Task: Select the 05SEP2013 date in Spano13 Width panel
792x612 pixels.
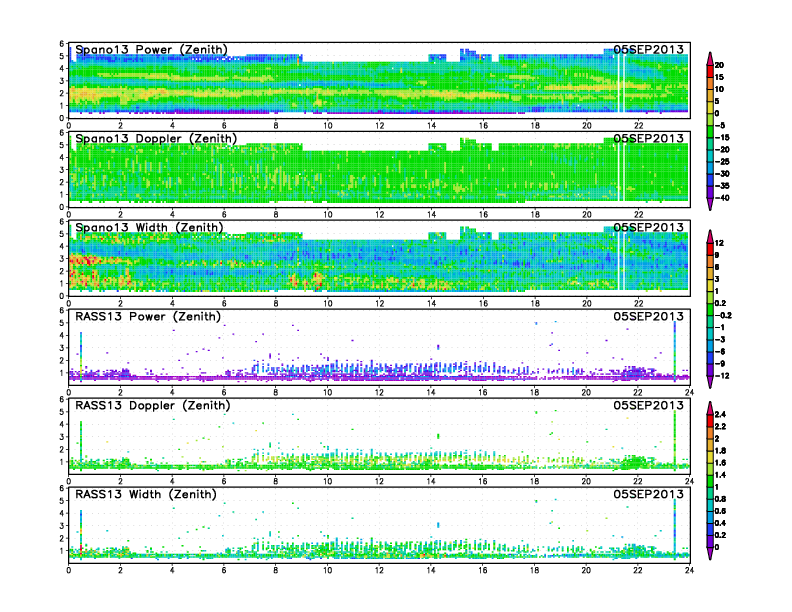Action: [649, 227]
